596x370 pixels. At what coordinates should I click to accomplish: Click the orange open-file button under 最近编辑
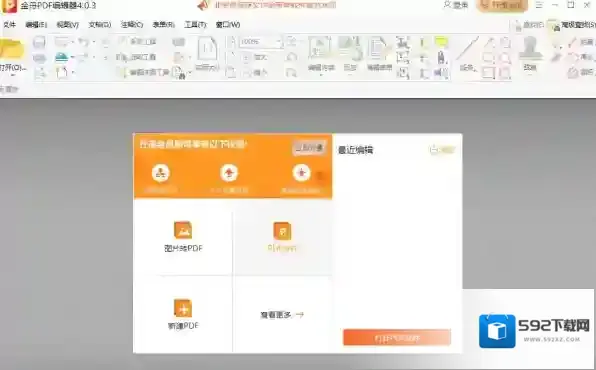pos(397,337)
